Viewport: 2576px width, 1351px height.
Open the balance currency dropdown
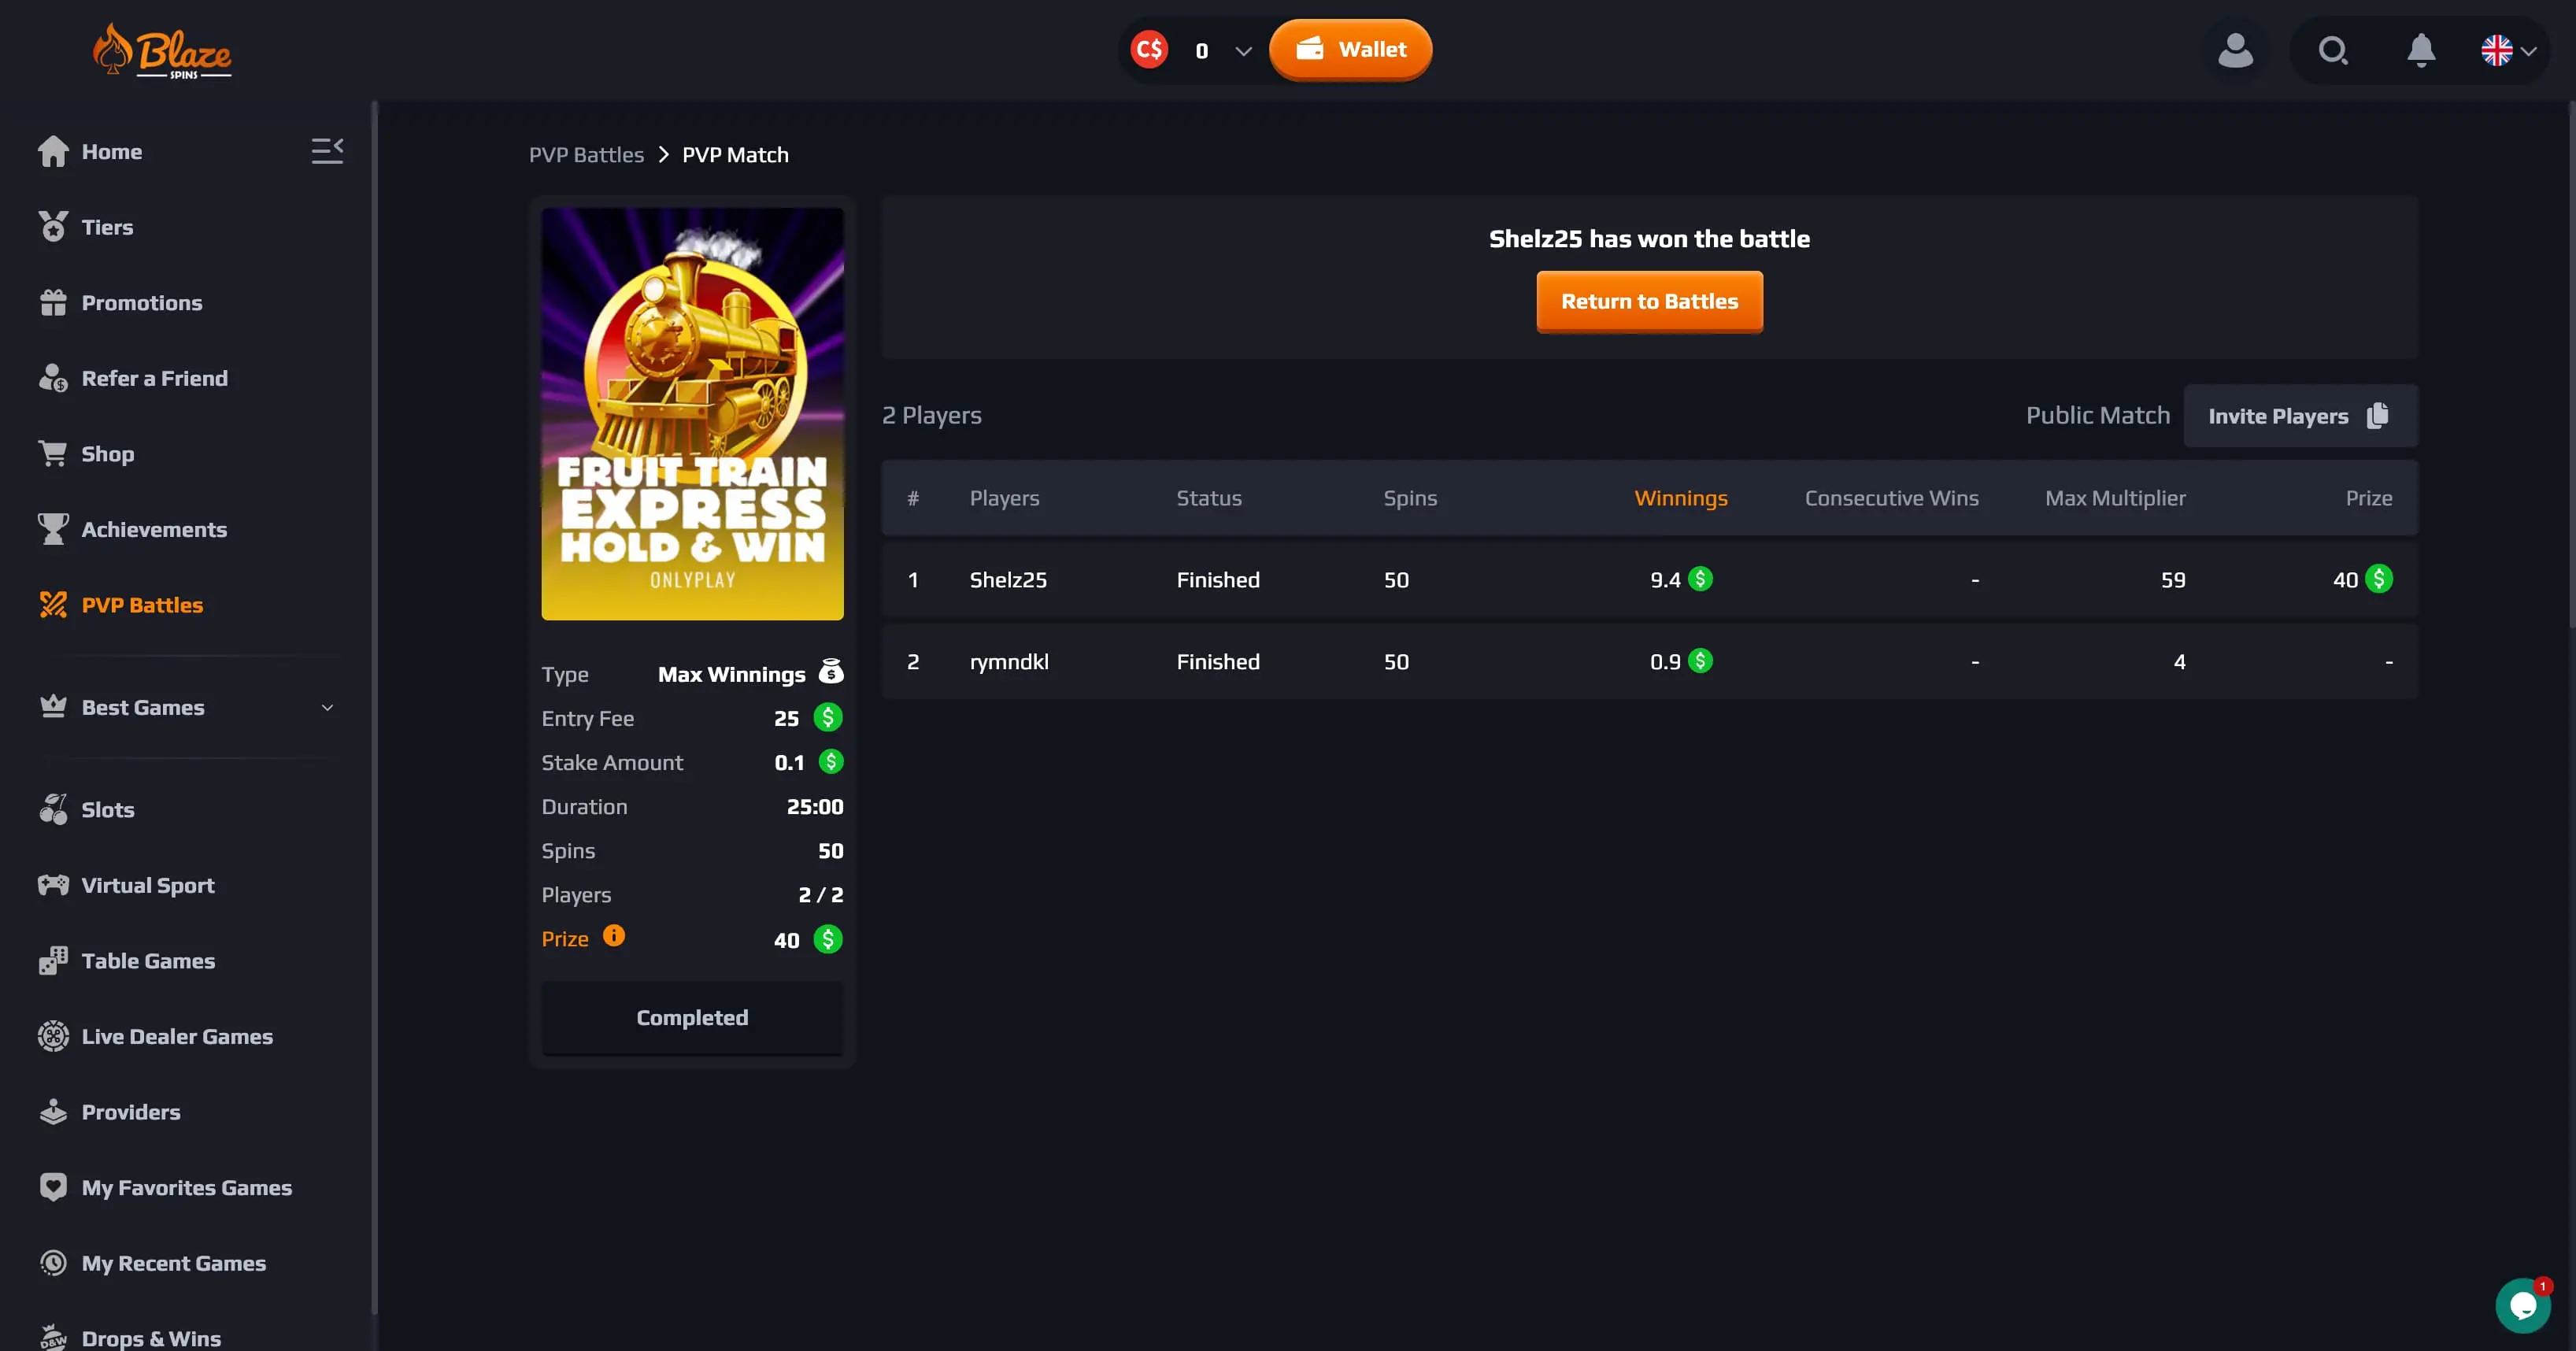pyautogui.click(x=1243, y=51)
